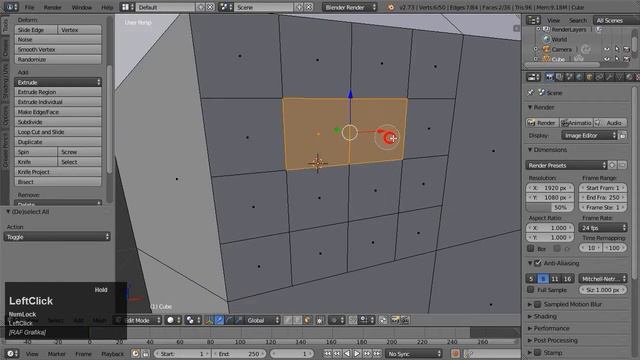Image resolution: width=640 pixels, height=360 pixels.
Task: Open the Render menu
Action: 53,7
